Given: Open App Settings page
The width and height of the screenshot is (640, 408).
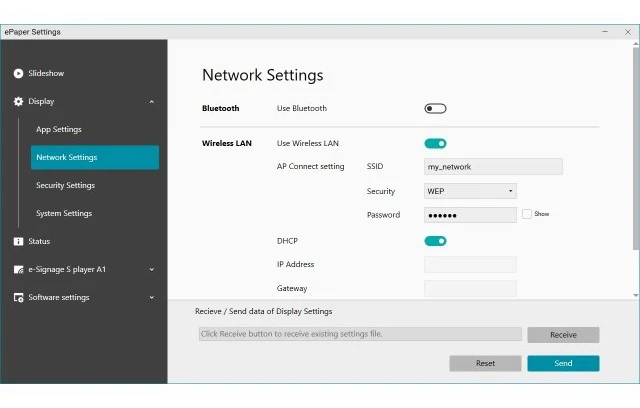Looking at the screenshot, I should tap(59, 129).
